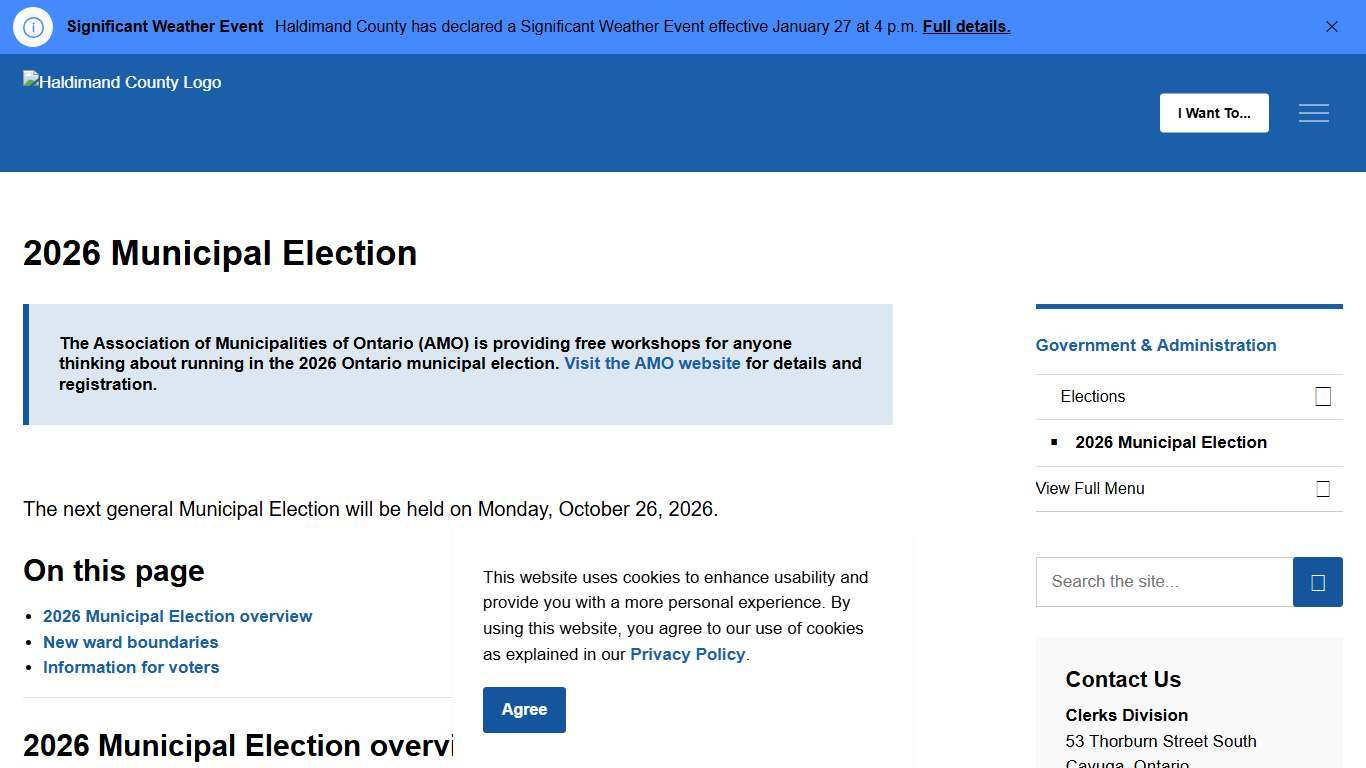This screenshot has height=768, width=1366.
Task: Open Government & Administration sidebar heading
Action: click(1155, 346)
